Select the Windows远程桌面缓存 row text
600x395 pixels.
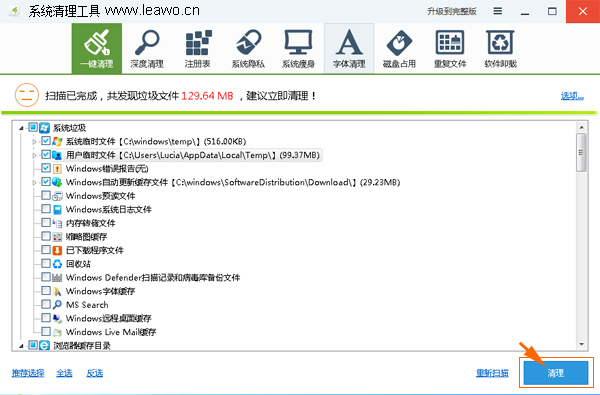109,318
